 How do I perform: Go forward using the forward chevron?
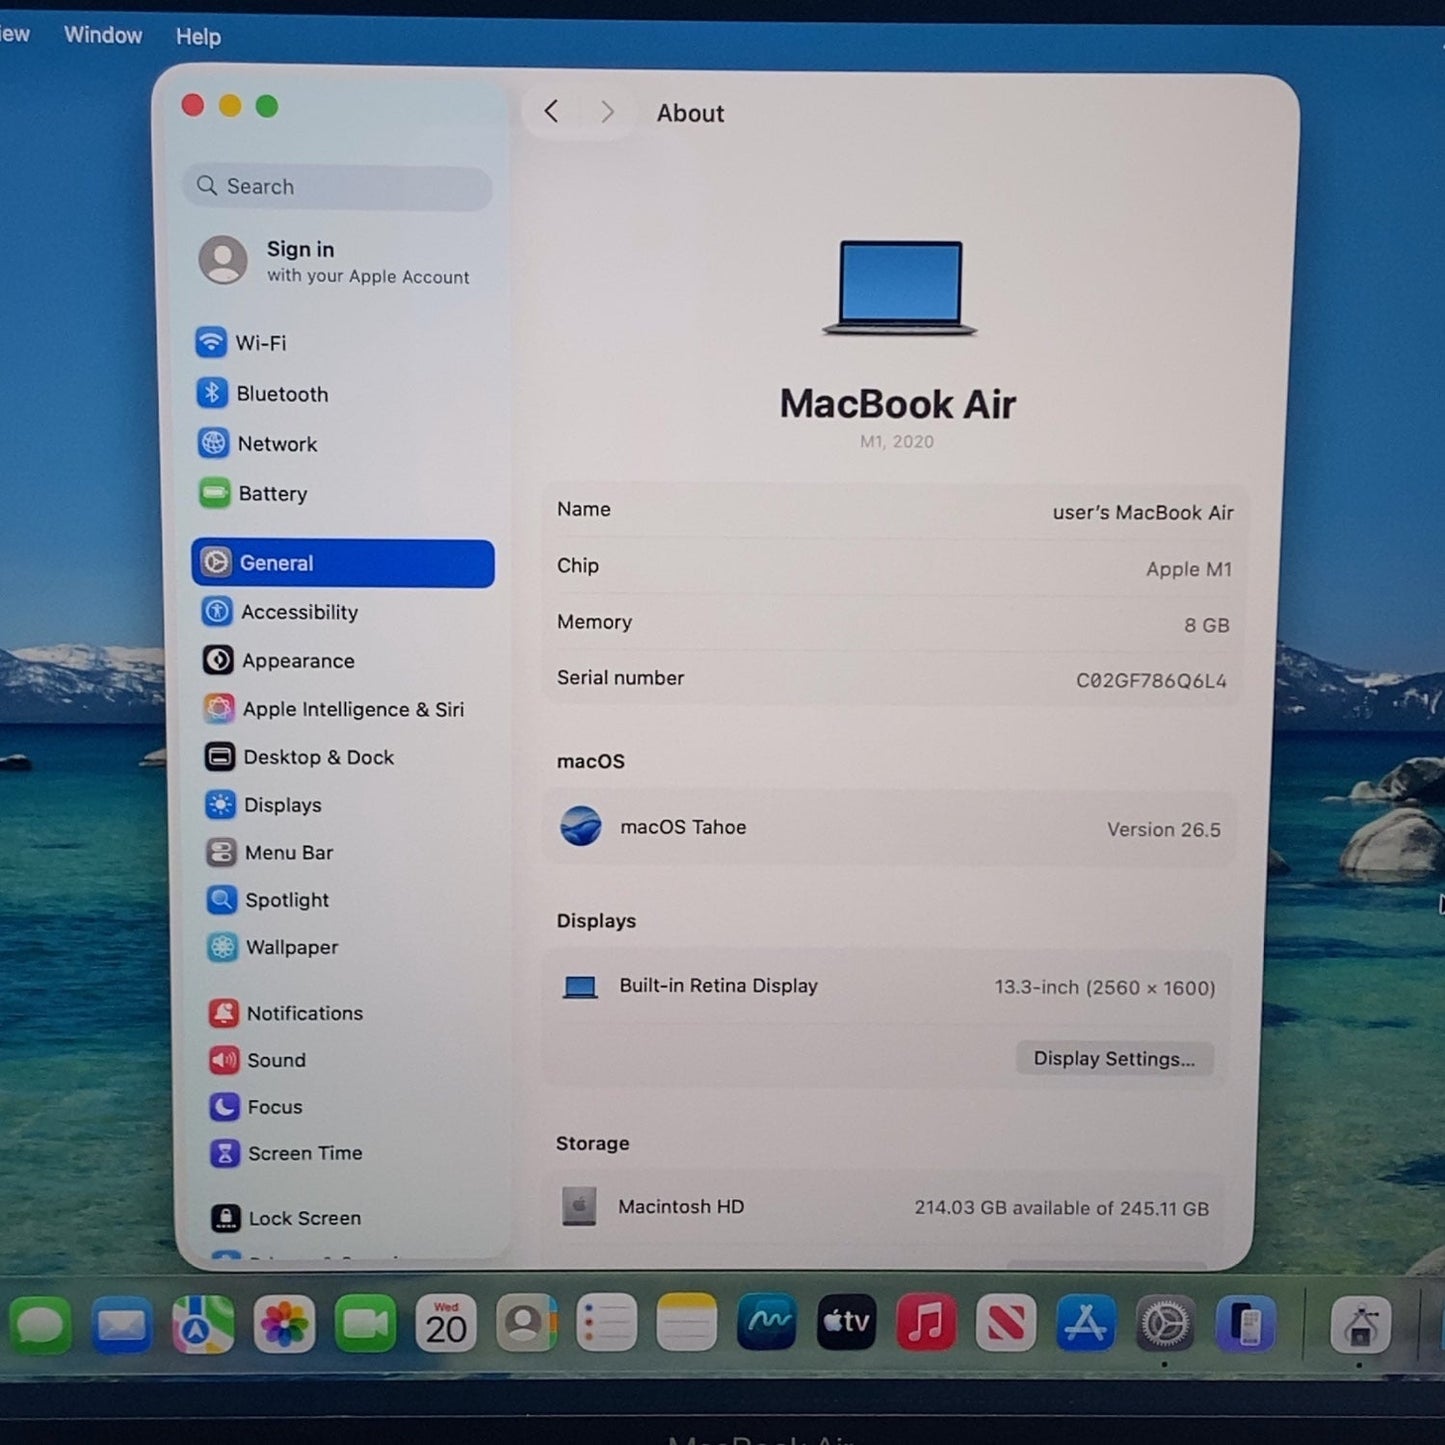tap(606, 111)
